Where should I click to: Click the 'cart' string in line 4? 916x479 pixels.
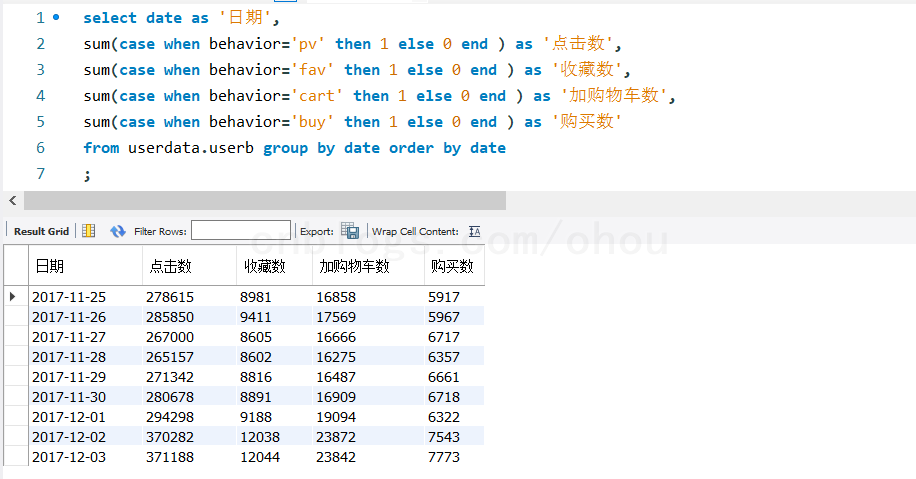coord(317,96)
